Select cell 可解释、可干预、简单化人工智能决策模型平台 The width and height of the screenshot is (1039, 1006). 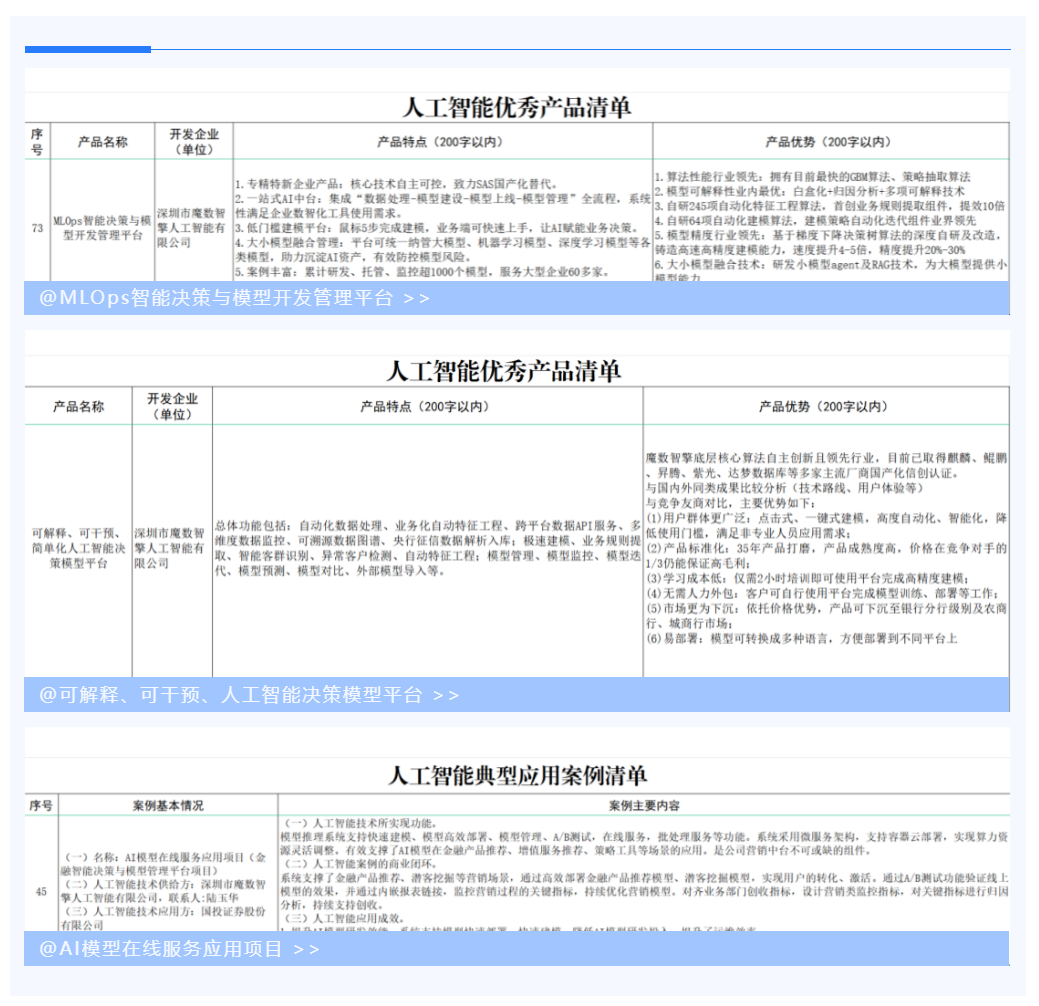click(x=78, y=548)
